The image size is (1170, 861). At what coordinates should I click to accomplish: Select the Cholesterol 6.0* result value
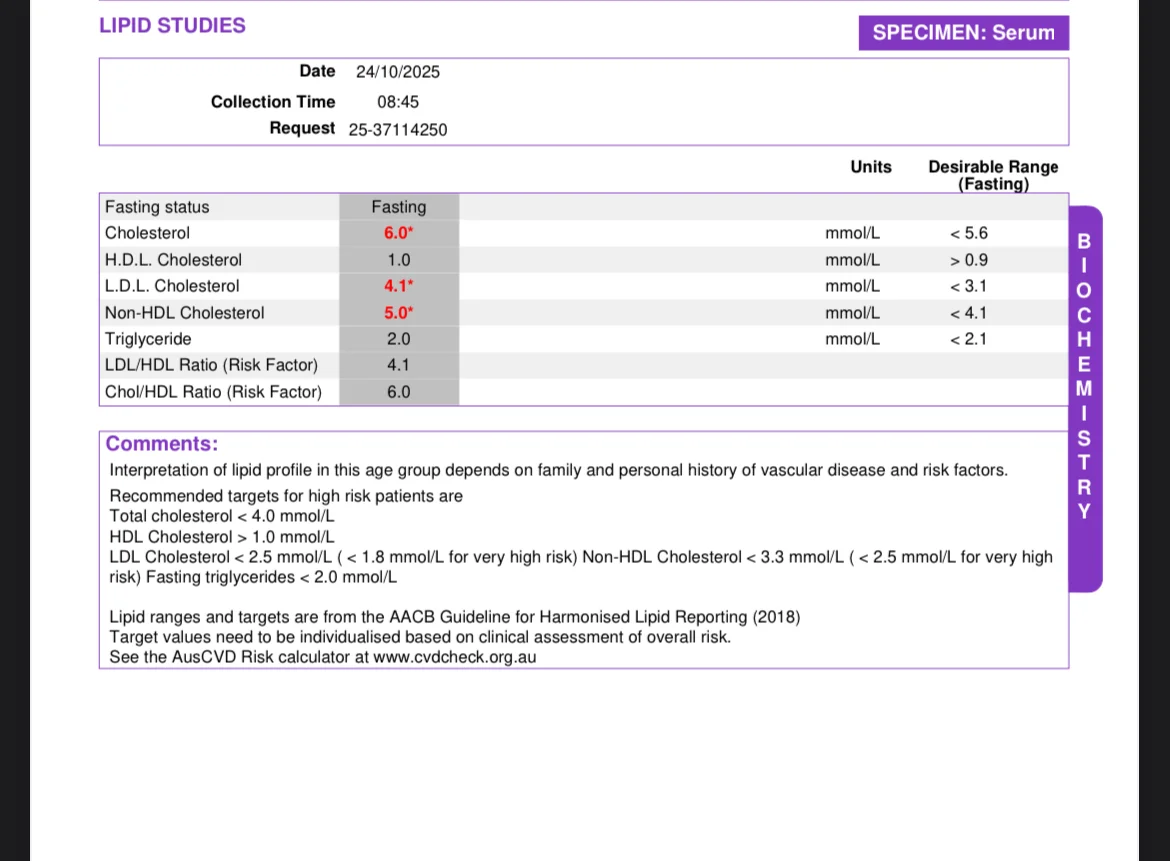398,233
